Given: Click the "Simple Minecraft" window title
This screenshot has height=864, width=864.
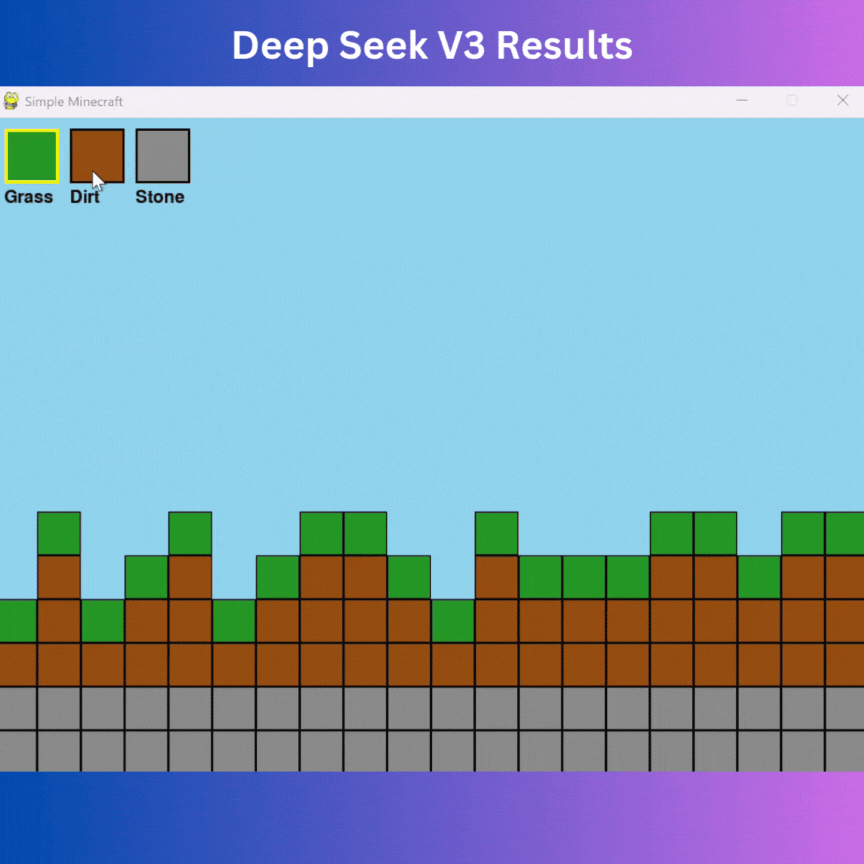Looking at the screenshot, I should (74, 101).
